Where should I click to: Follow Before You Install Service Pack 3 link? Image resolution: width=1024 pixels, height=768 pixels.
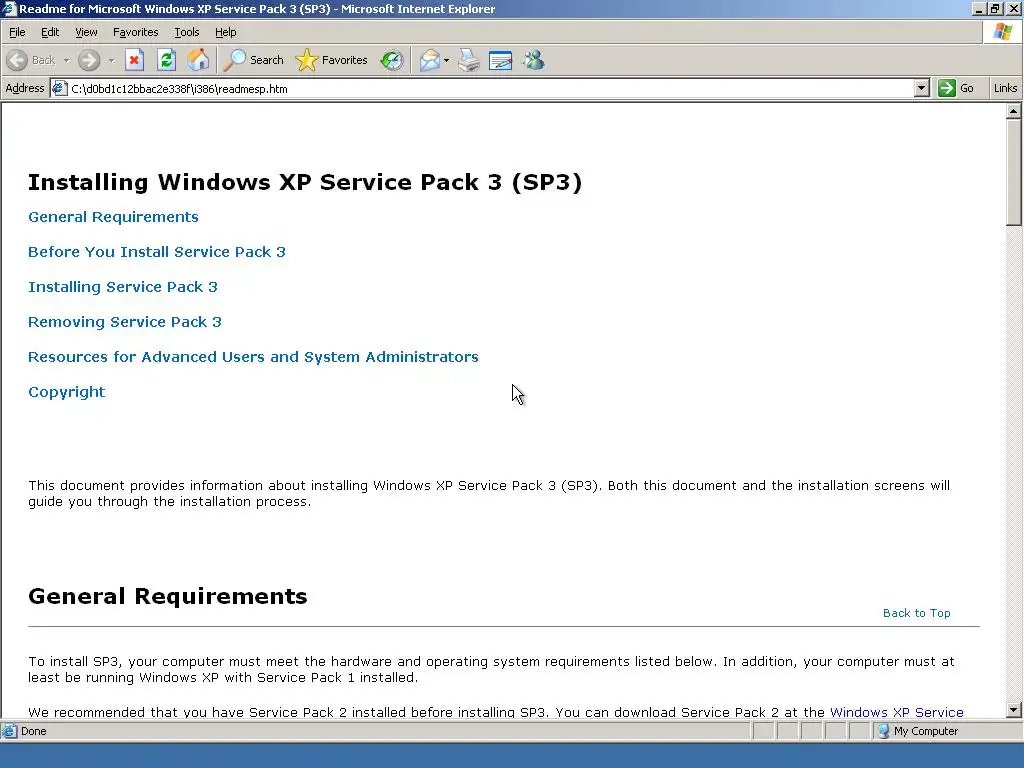[157, 252]
